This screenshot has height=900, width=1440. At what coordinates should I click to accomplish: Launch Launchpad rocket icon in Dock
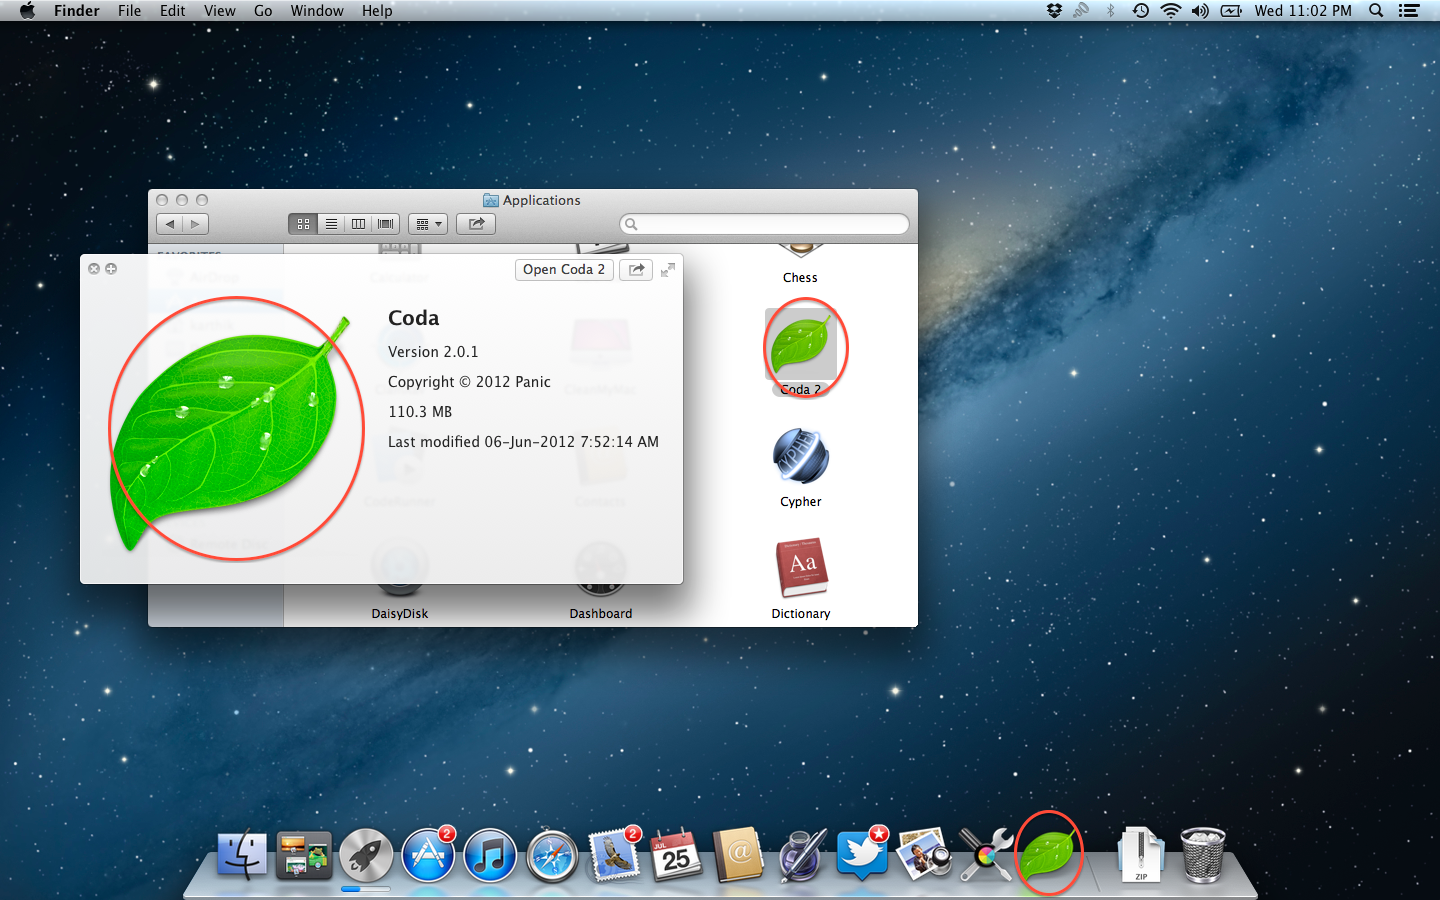click(366, 856)
